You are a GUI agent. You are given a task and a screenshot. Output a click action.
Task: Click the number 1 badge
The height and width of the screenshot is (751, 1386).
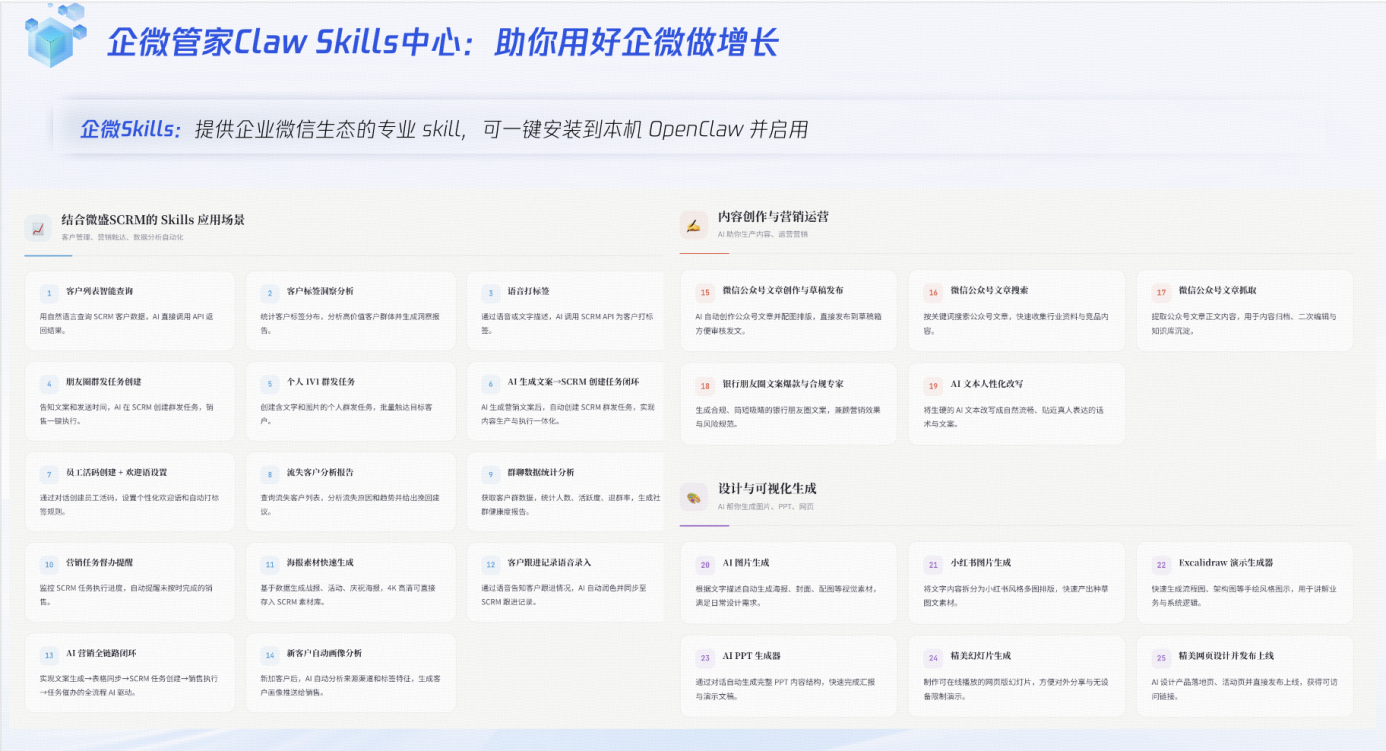[48, 293]
